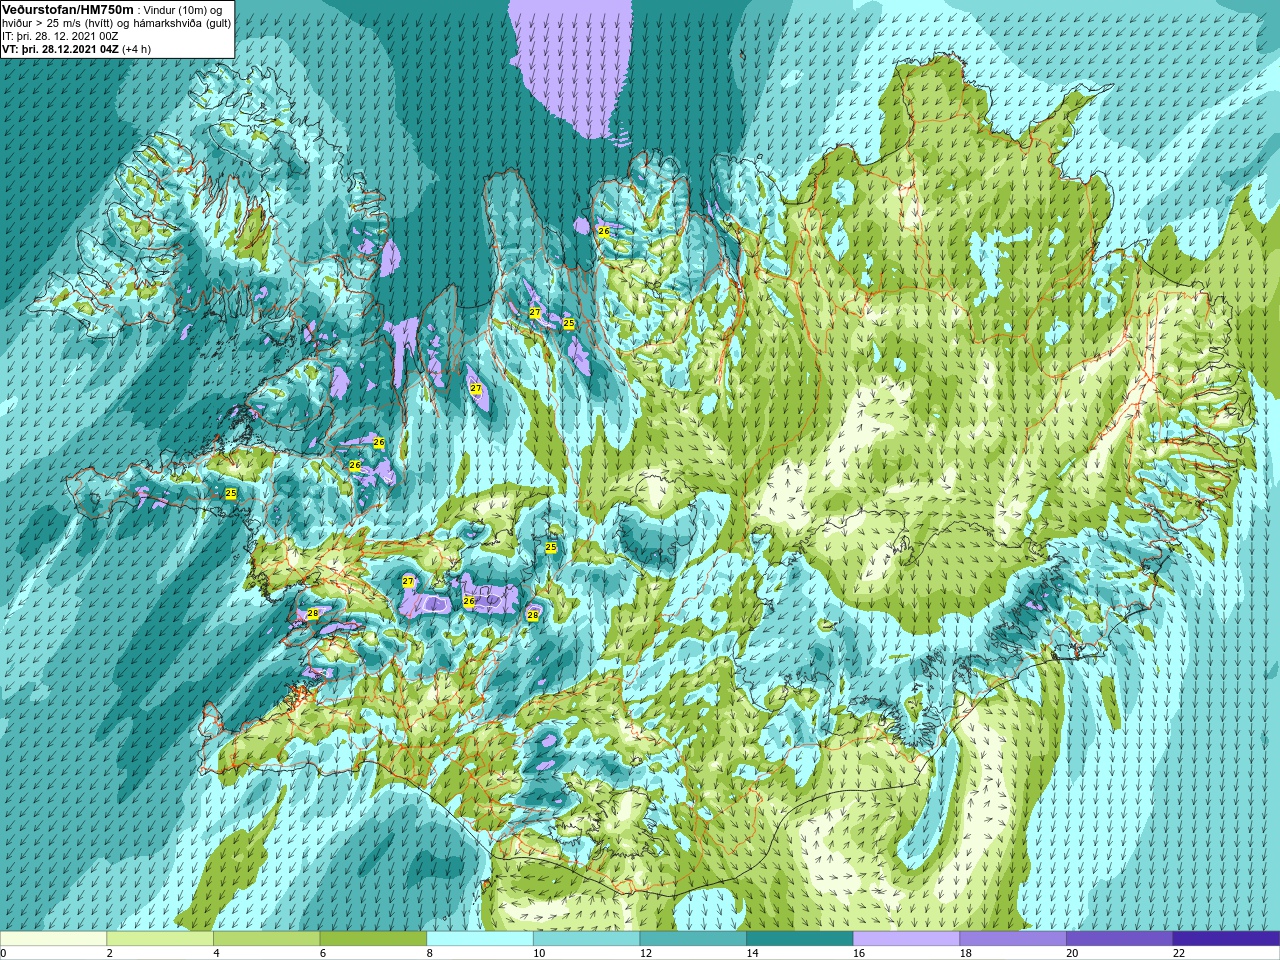Pick the palest 0–2 m/s legend swatch
1280x960 pixels.
point(53,938)
